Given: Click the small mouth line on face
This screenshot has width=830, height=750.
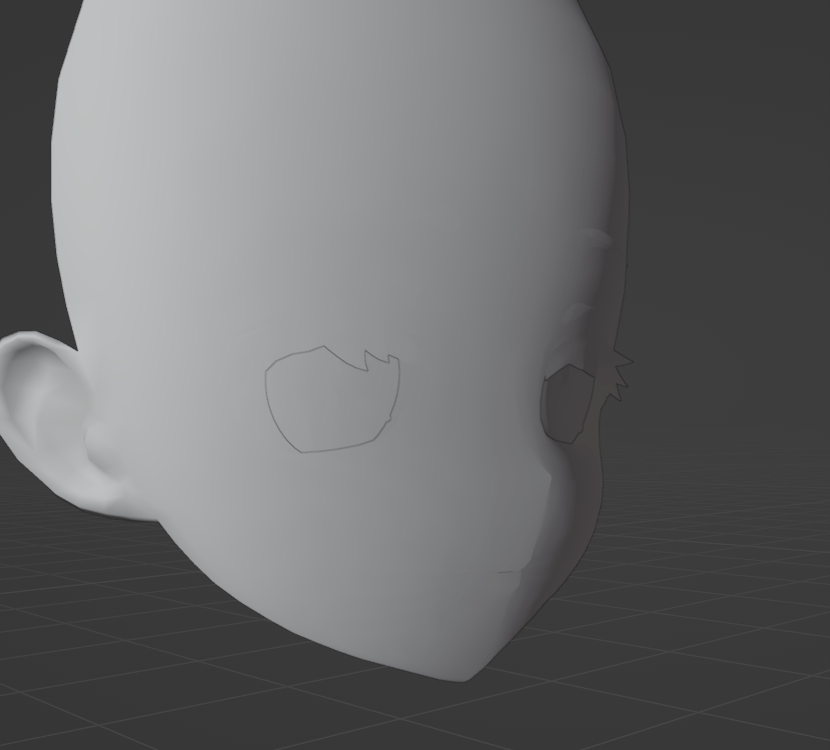Looking at the screenshot, I should [507, 572].
